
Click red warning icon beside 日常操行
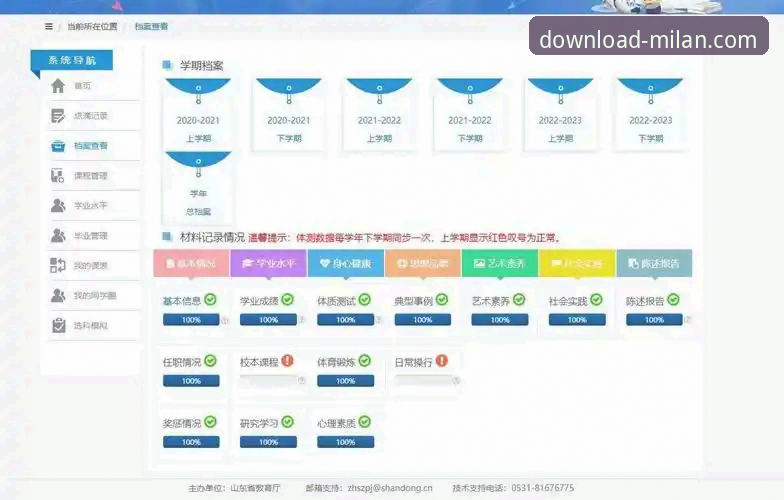(442, 360)
